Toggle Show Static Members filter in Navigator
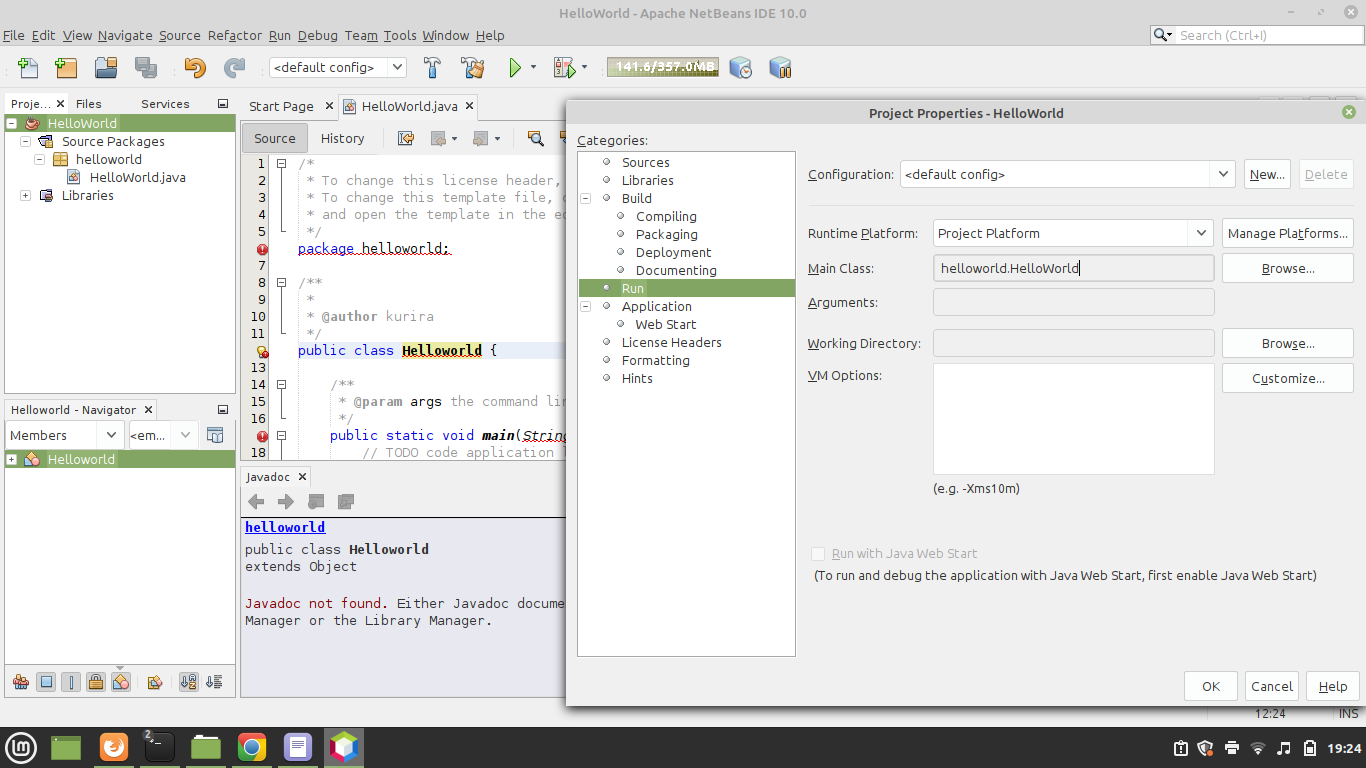This screenshot has height=768, width=1366. pyautogui.click(x=70, y=682)
